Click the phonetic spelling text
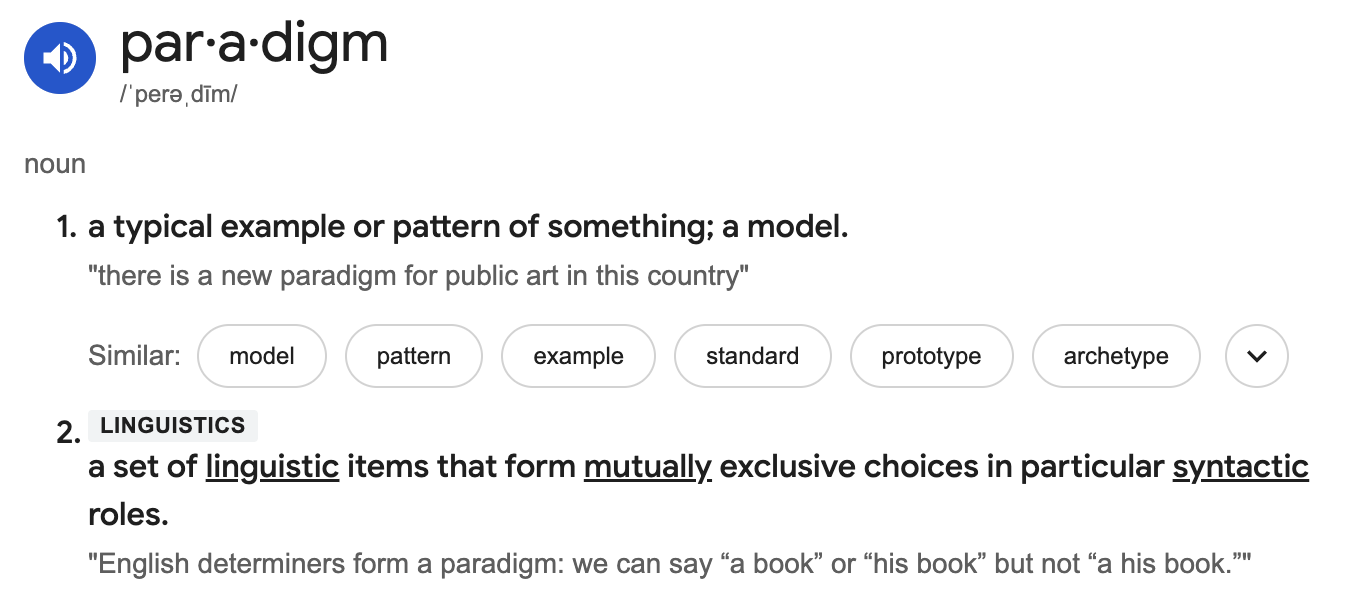 click(x=179, y=97)
